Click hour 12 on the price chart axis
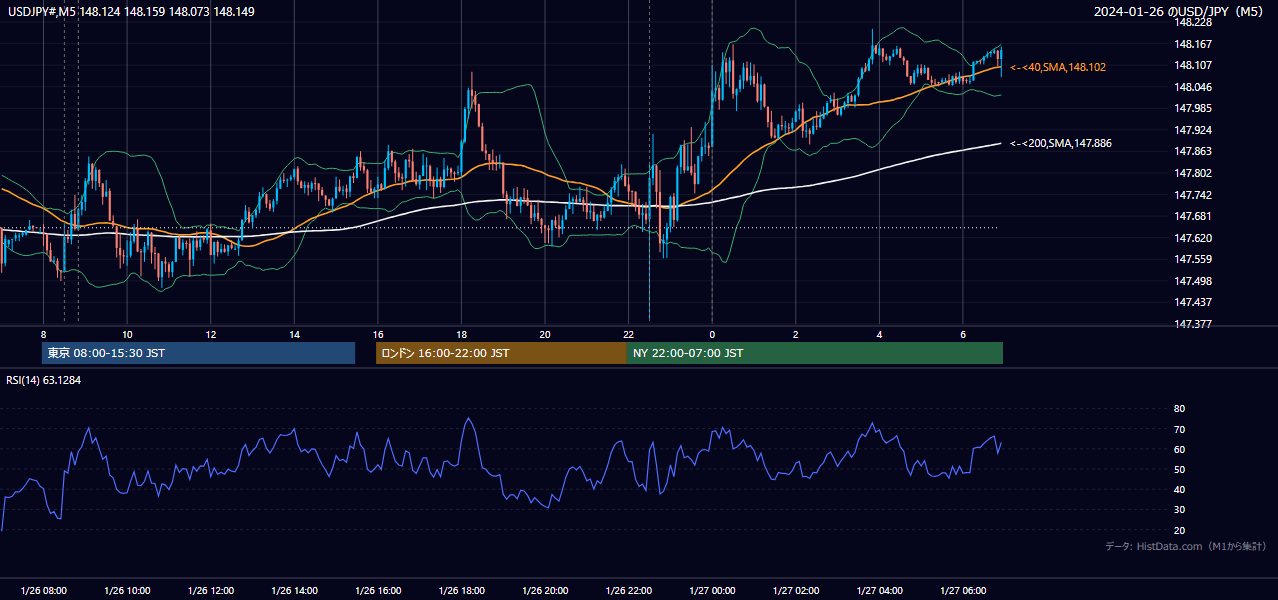Screen dimensions: 1278x600 pyautogui.click(x=210, y=334)
